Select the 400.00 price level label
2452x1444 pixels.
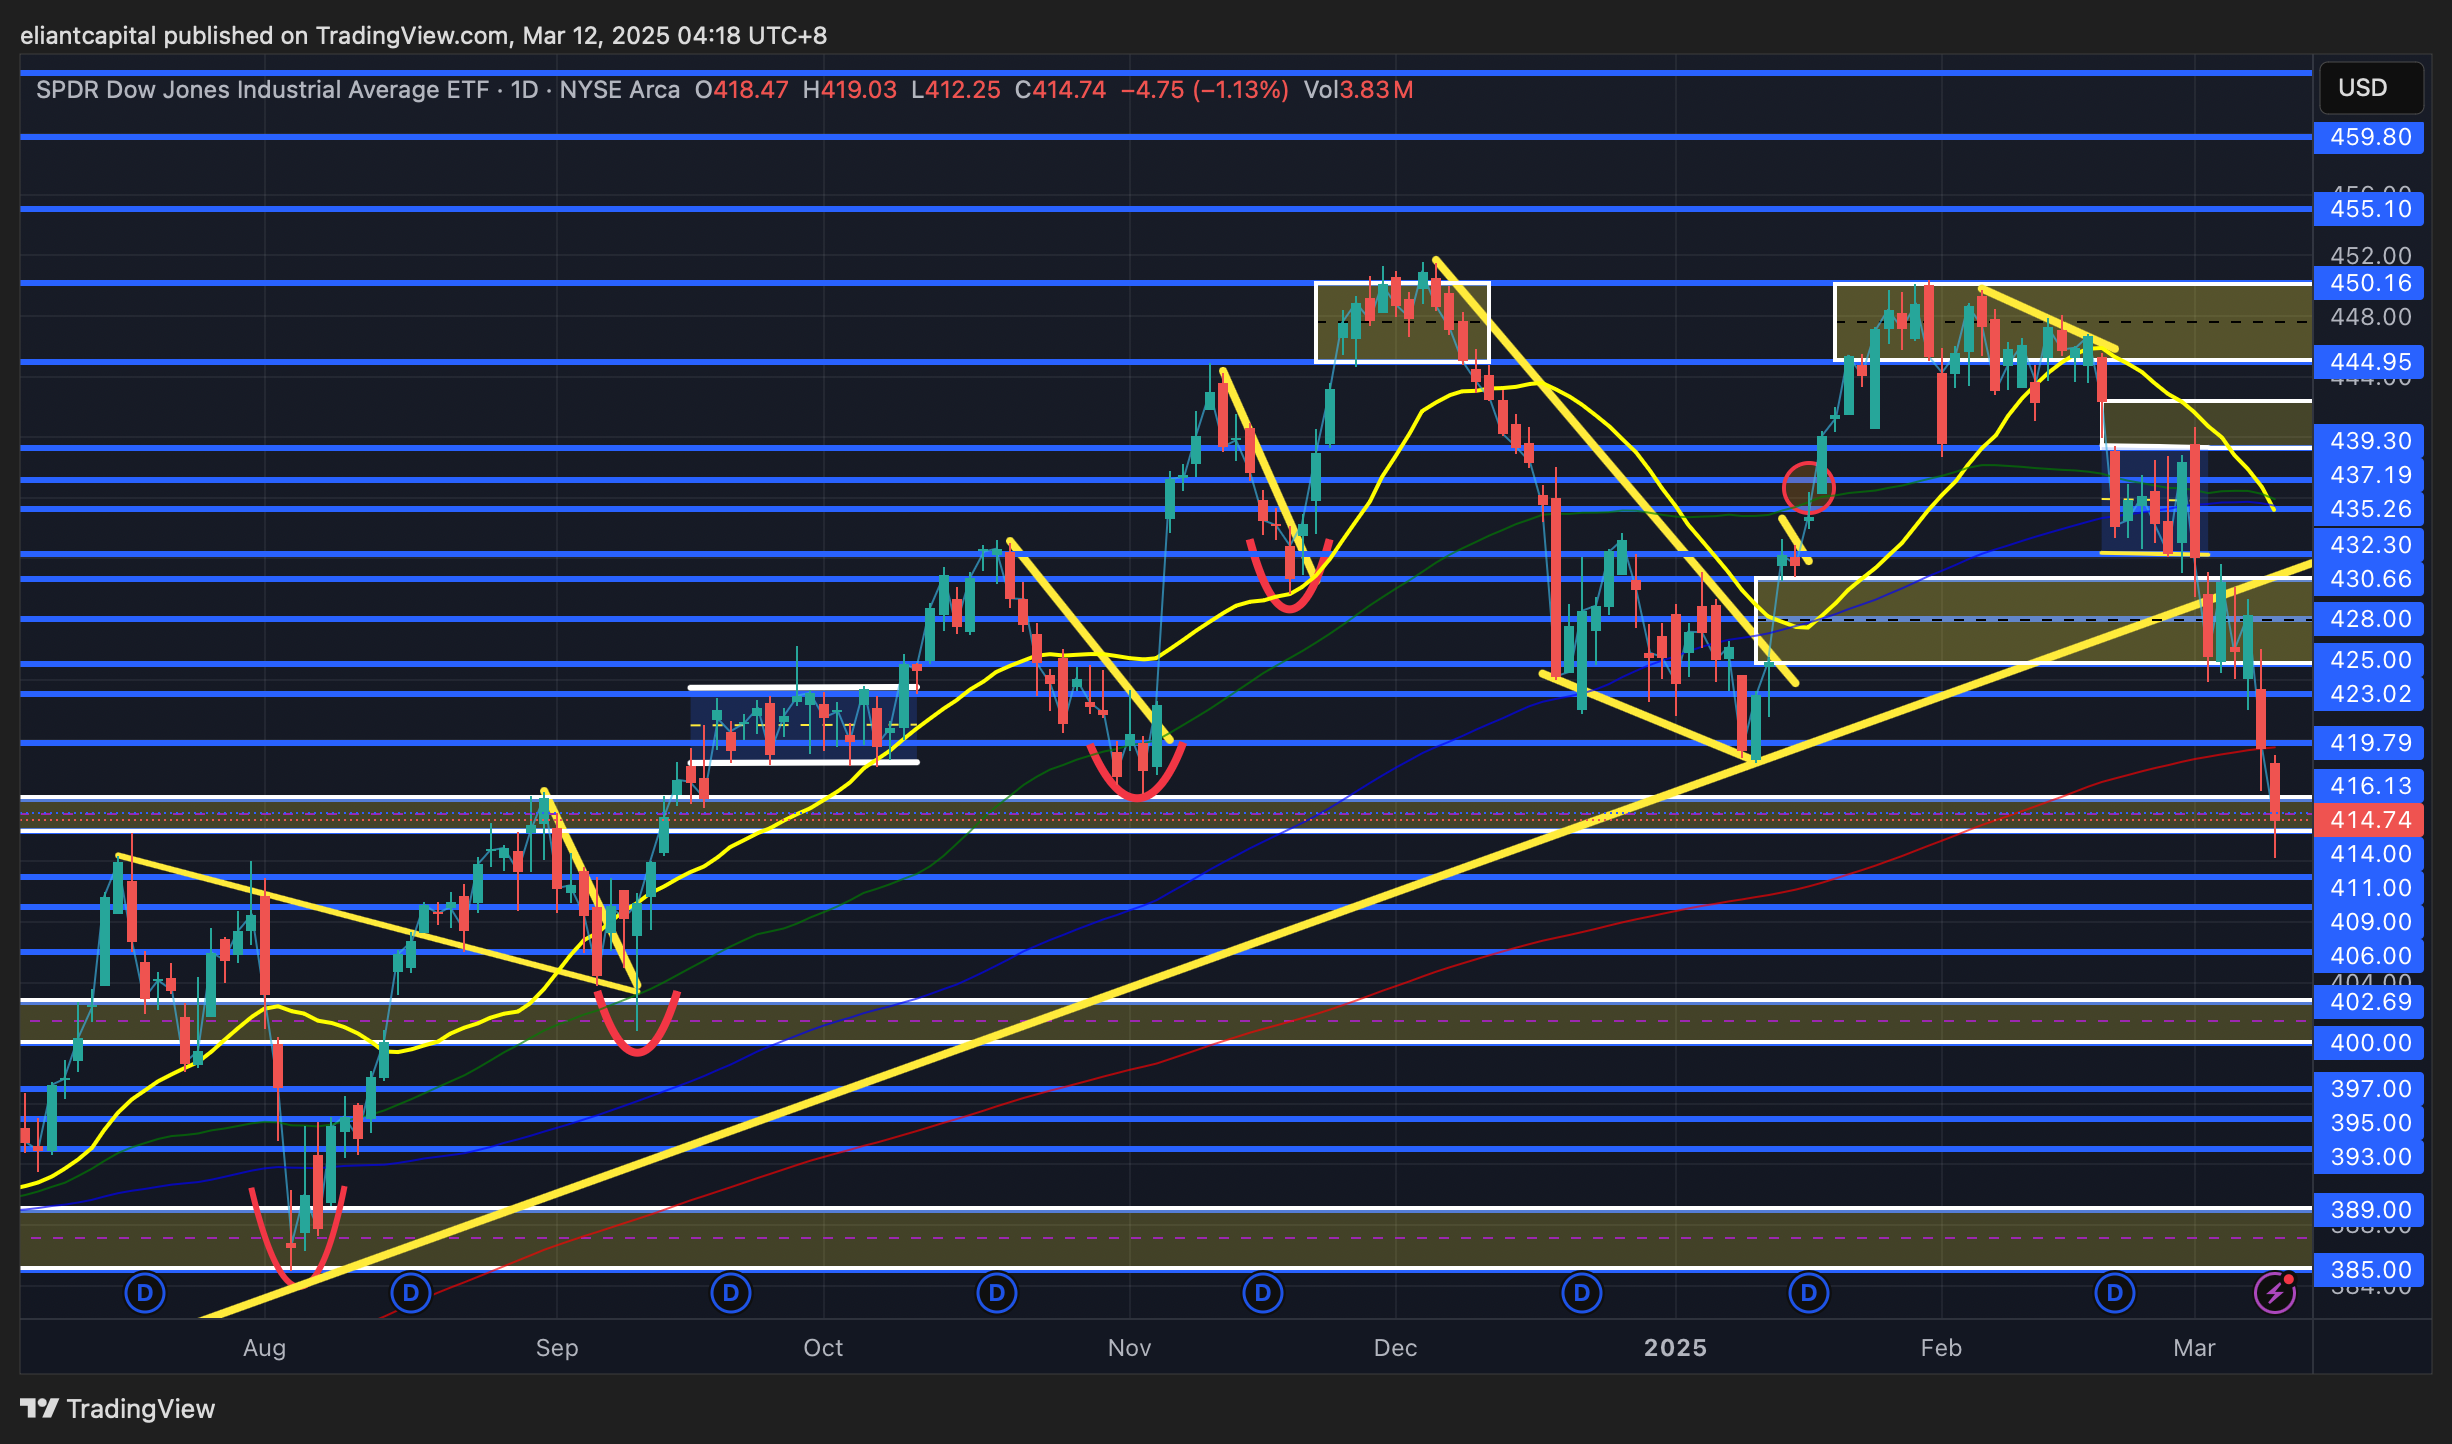pyautogui.click(x=2369, y=1043)
